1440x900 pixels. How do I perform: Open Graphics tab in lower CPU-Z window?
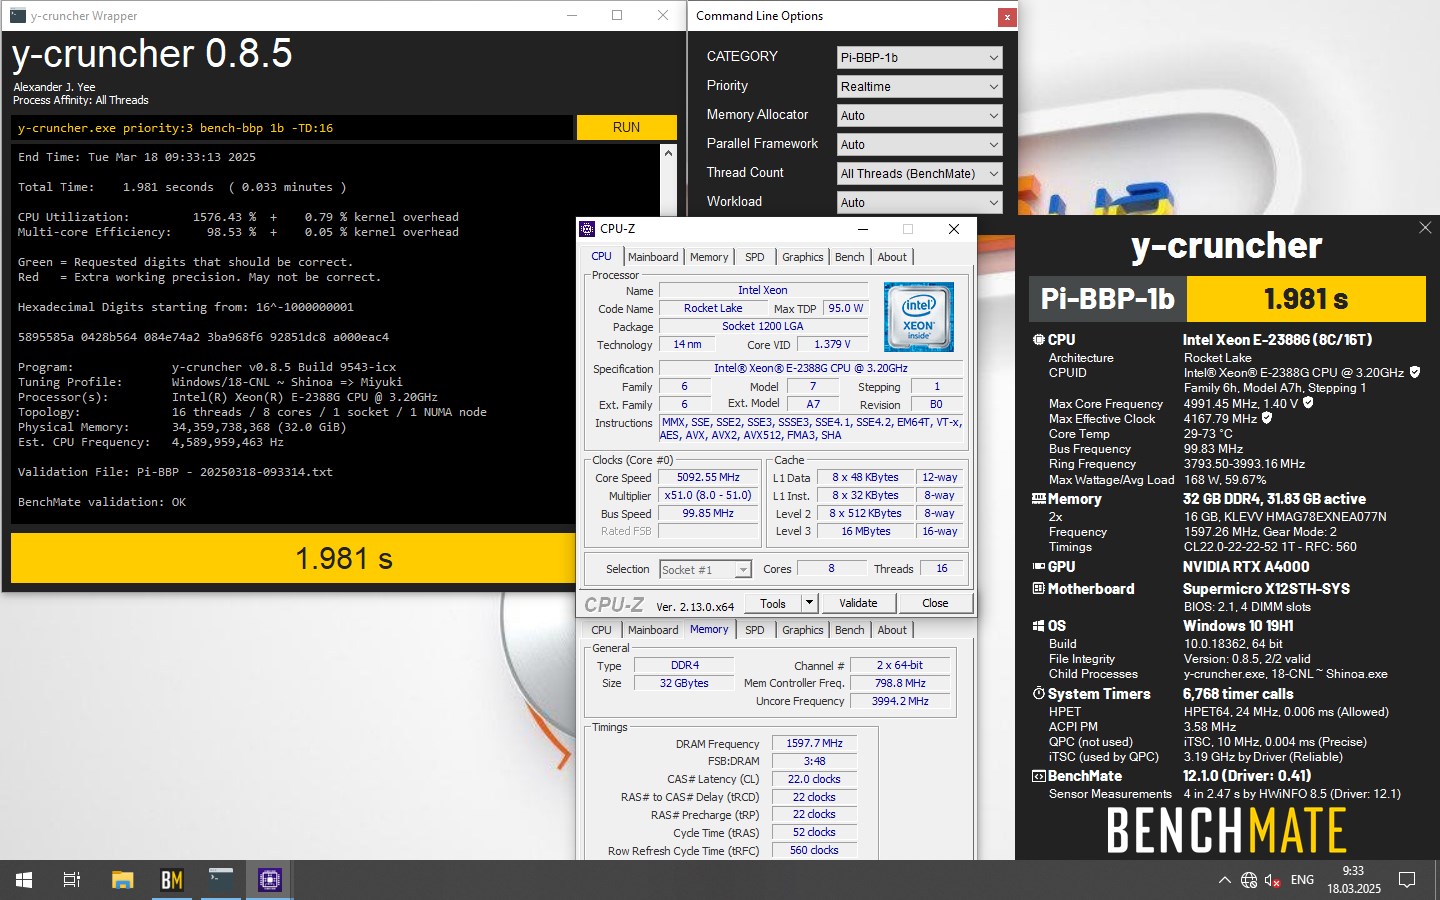coord(803,630)
